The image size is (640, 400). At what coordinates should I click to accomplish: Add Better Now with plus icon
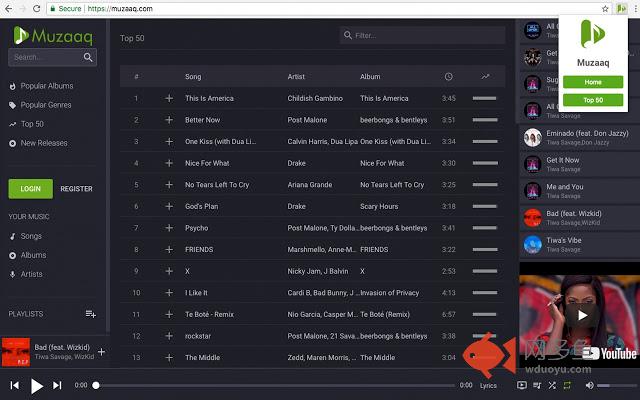coord(169,120)
